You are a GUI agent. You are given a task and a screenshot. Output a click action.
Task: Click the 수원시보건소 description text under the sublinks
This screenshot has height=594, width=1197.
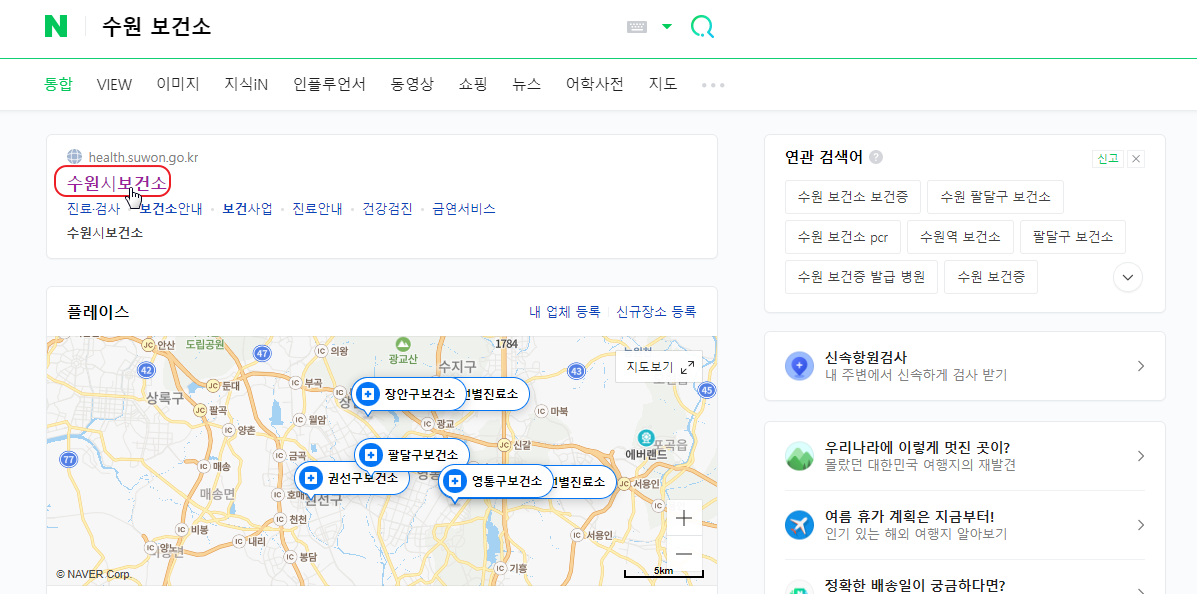[105, 232]
